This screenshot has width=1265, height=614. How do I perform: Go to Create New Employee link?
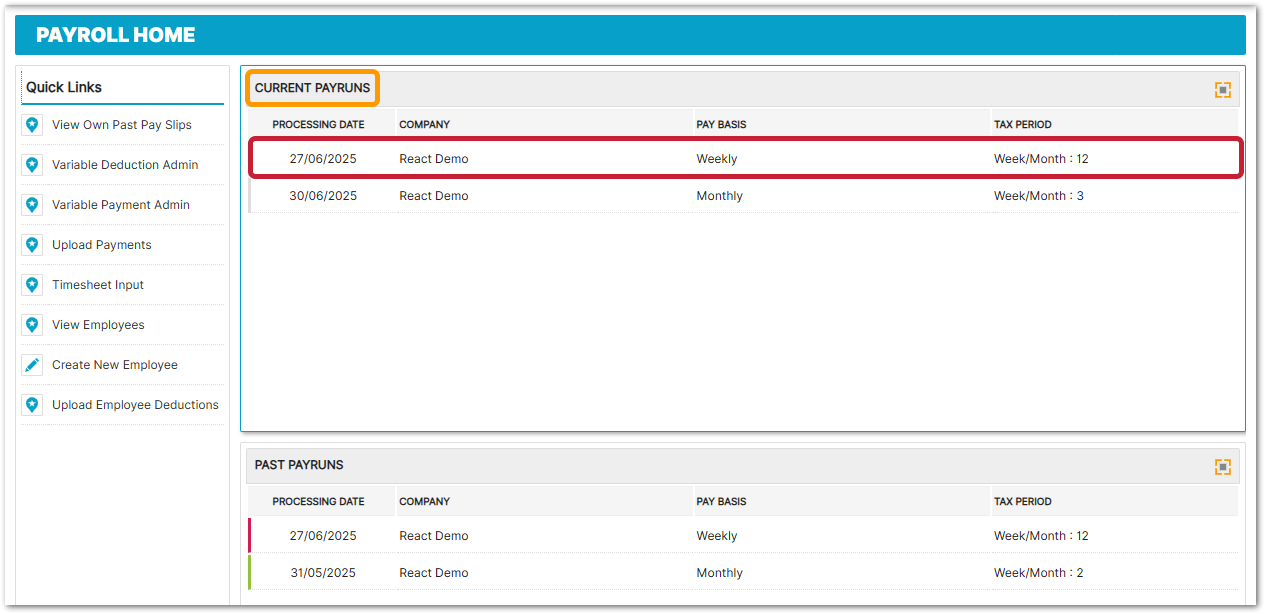point(115,365)
